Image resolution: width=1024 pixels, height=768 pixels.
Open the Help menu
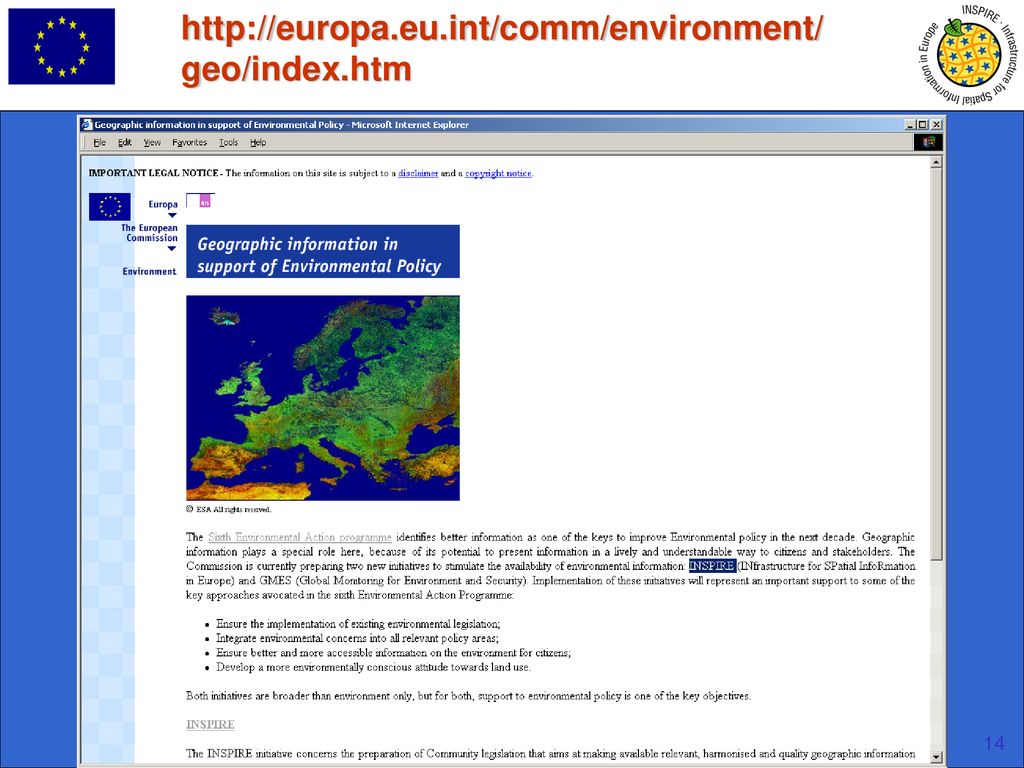[258, 142]
